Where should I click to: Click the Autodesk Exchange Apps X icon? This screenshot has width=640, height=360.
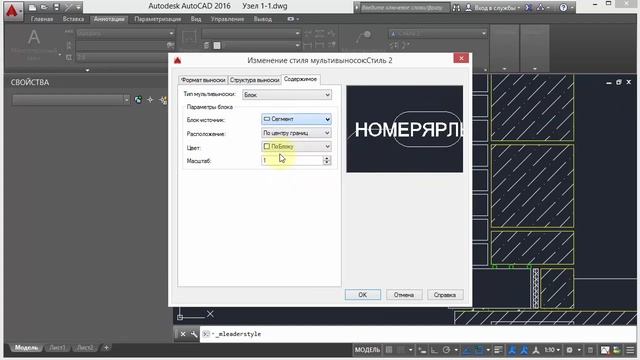[528, 7]
